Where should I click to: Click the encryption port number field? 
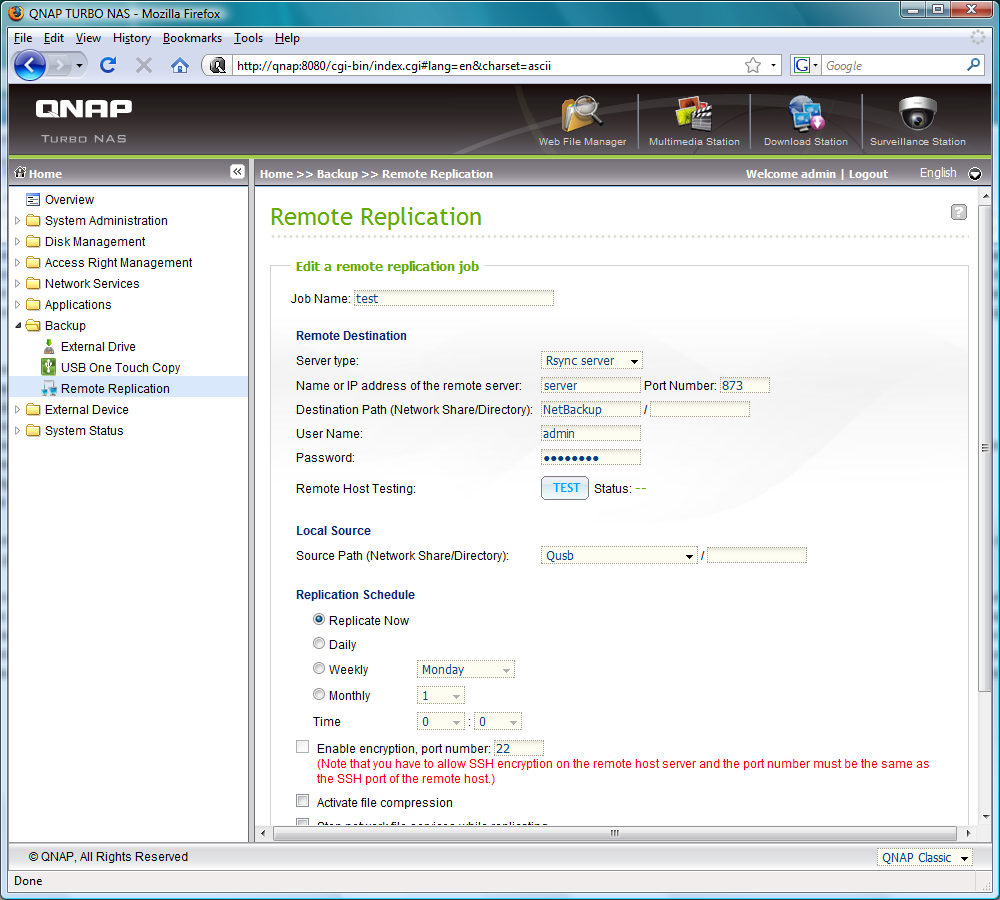click(x=519, y=748)
